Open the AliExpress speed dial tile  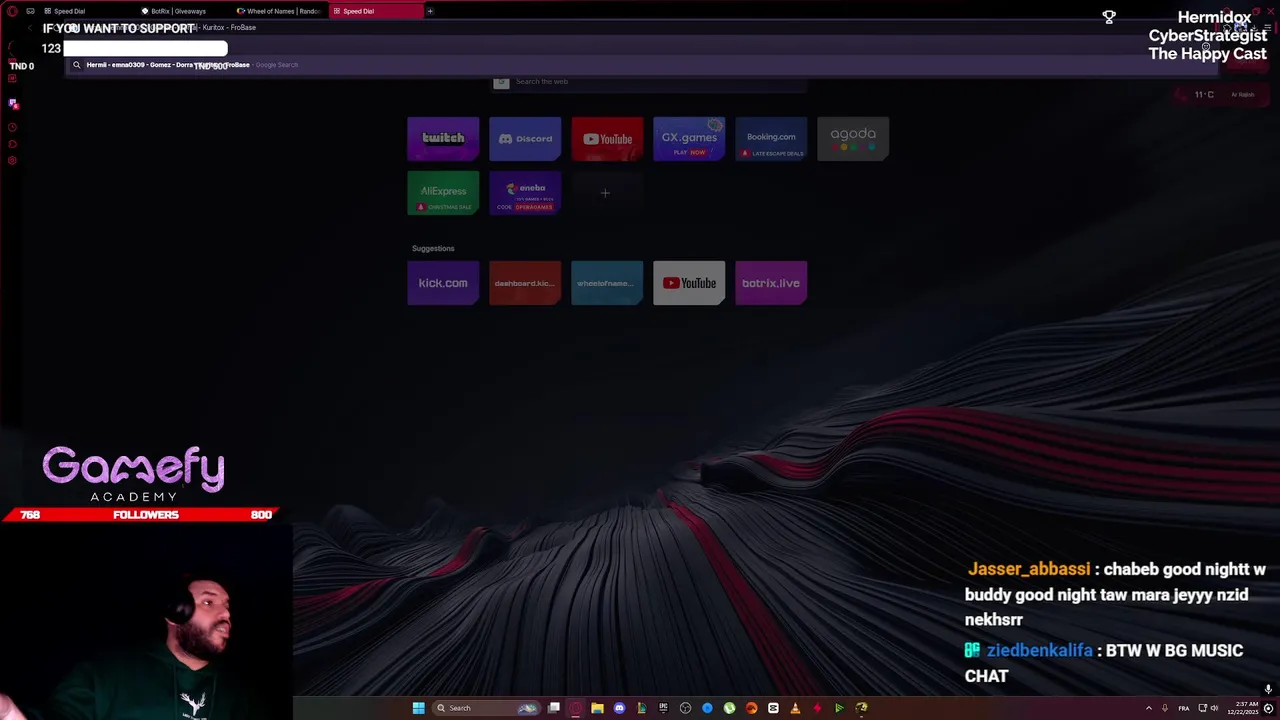[443, 193]
